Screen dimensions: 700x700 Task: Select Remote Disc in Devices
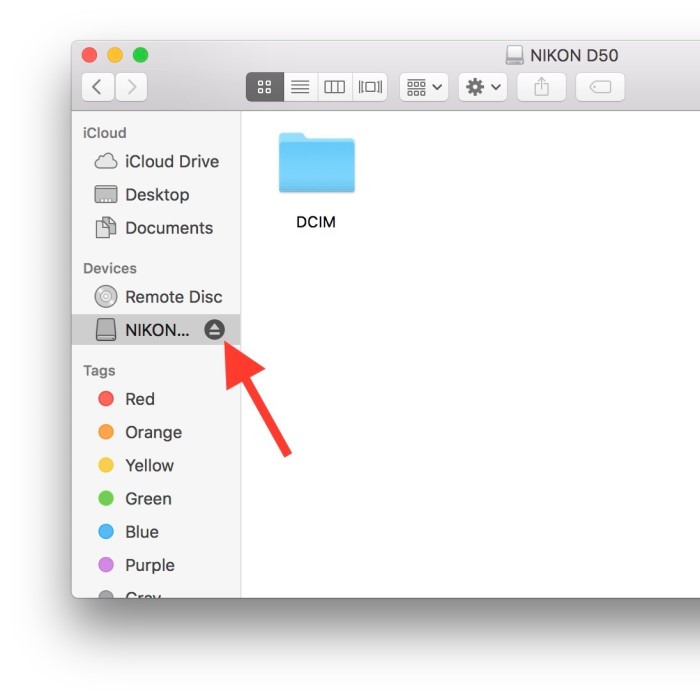tap(156, 297)
